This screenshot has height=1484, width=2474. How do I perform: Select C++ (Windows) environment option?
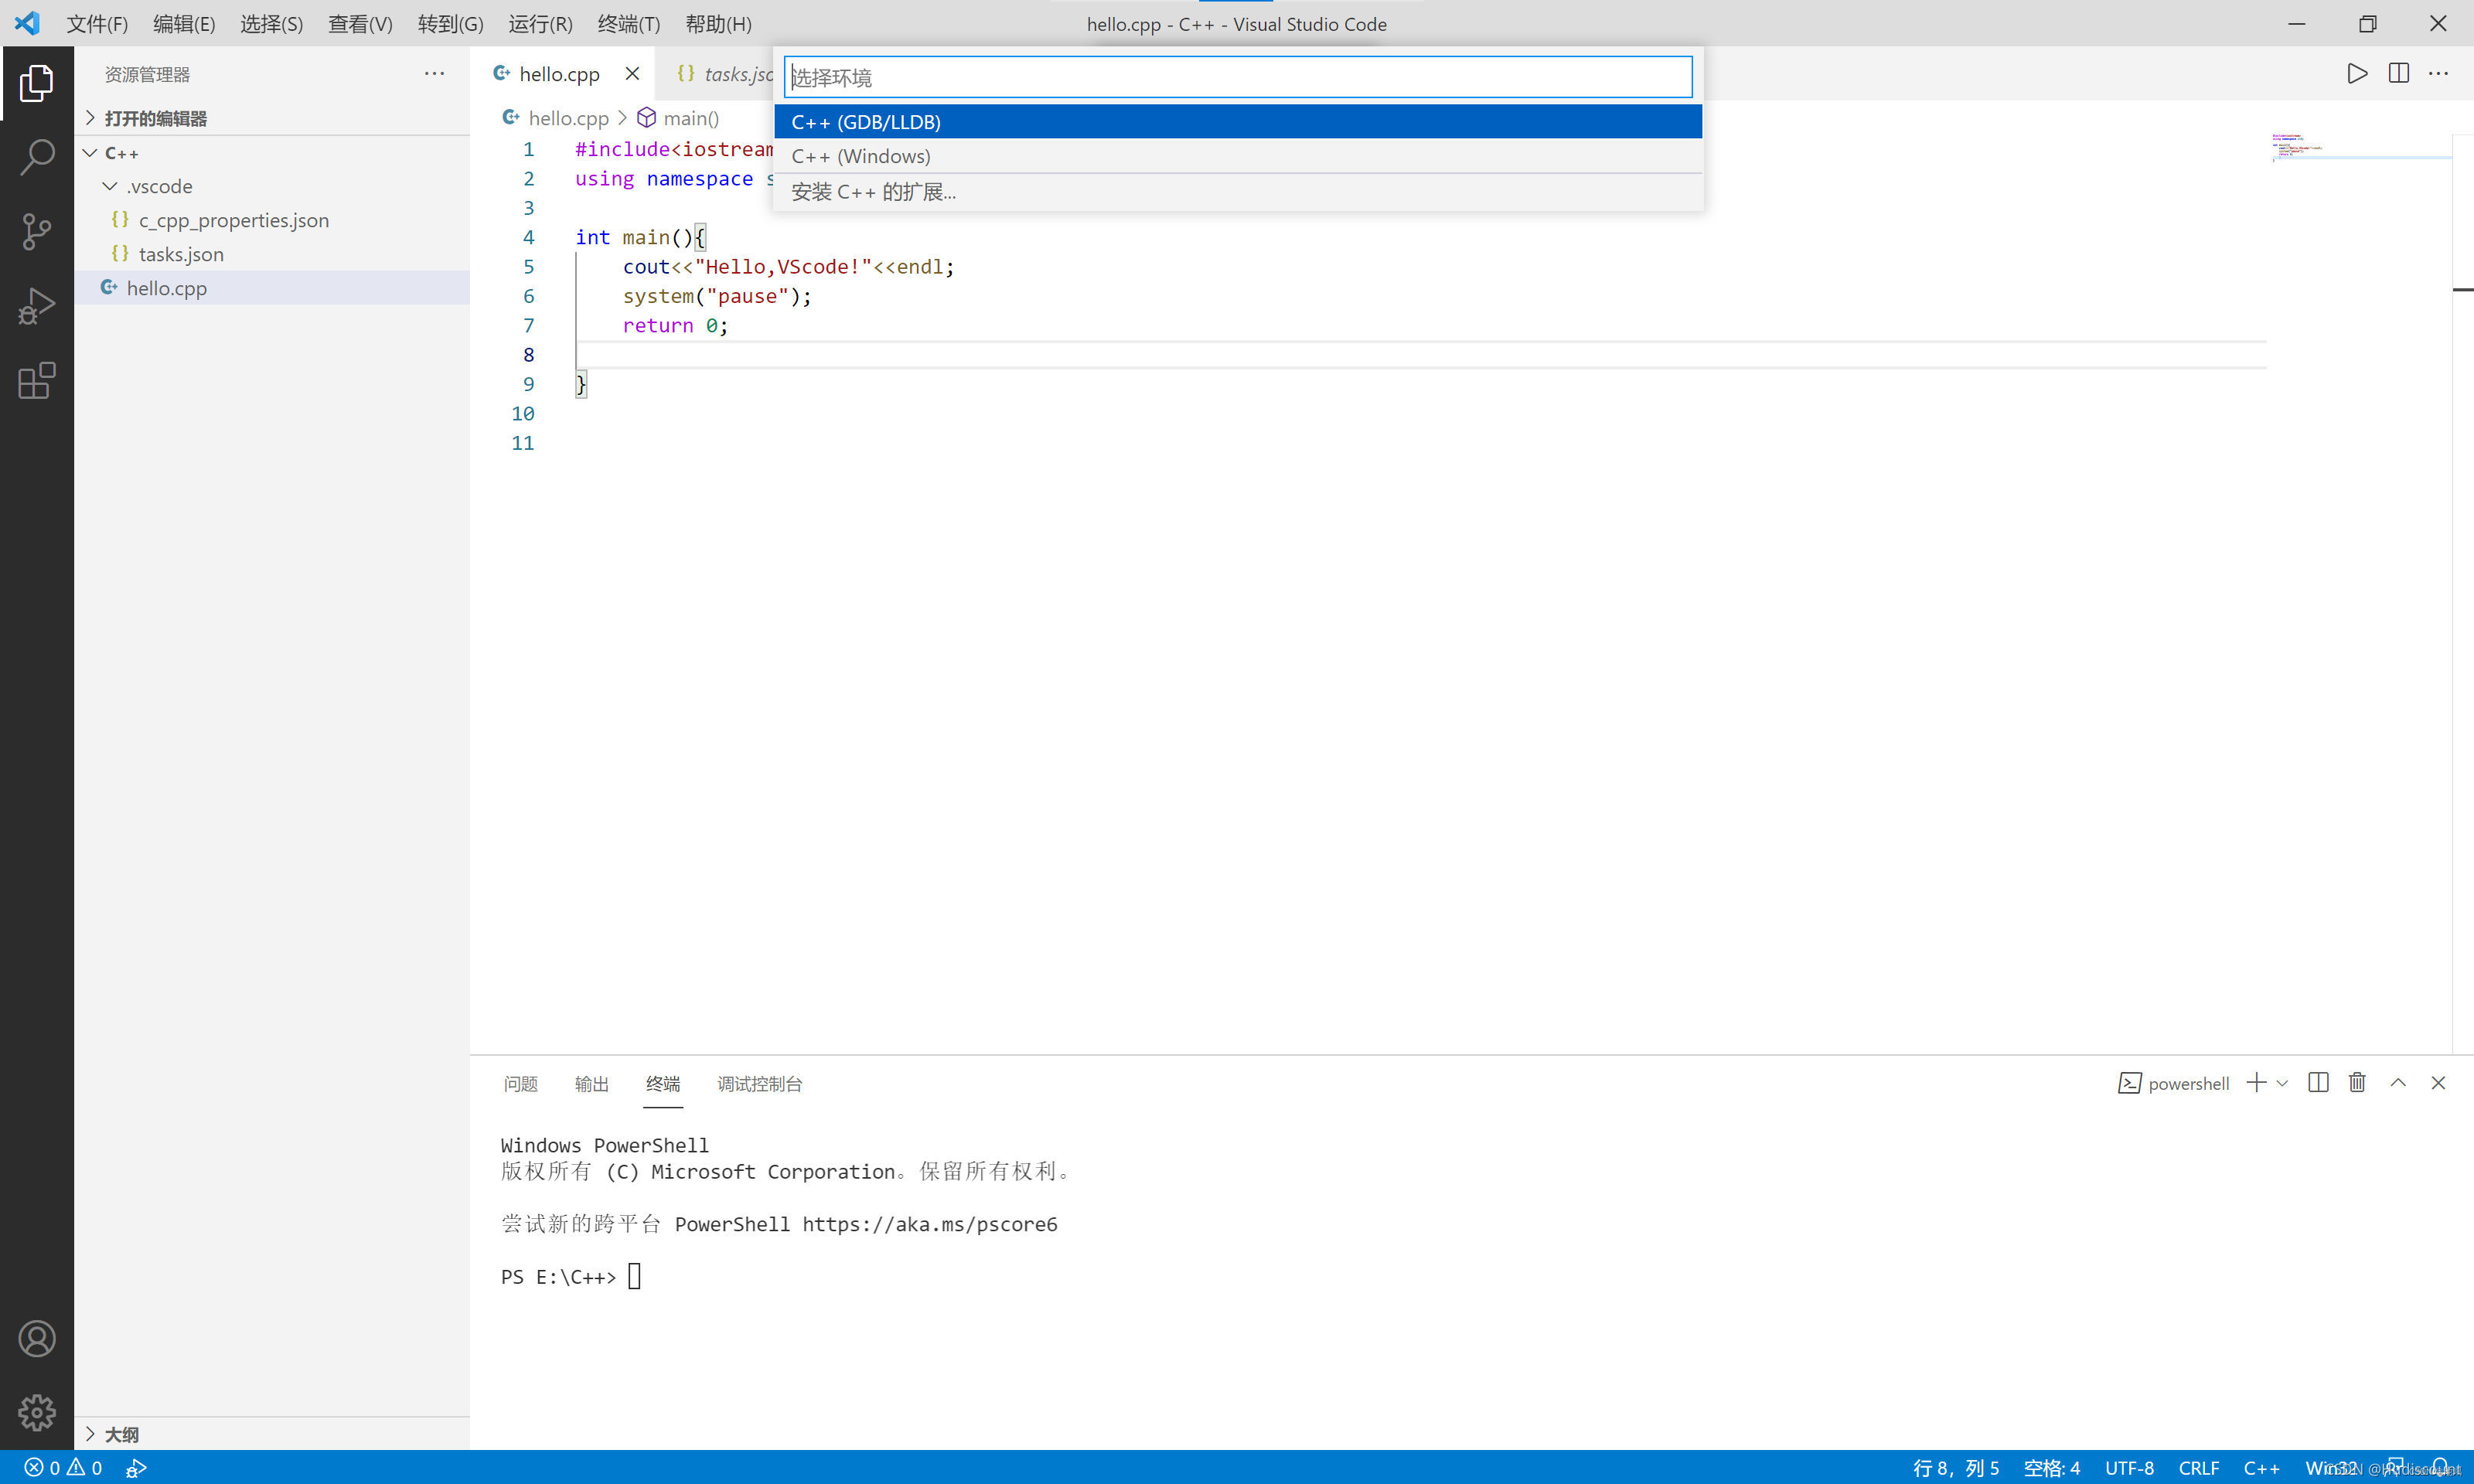[860, 155]
